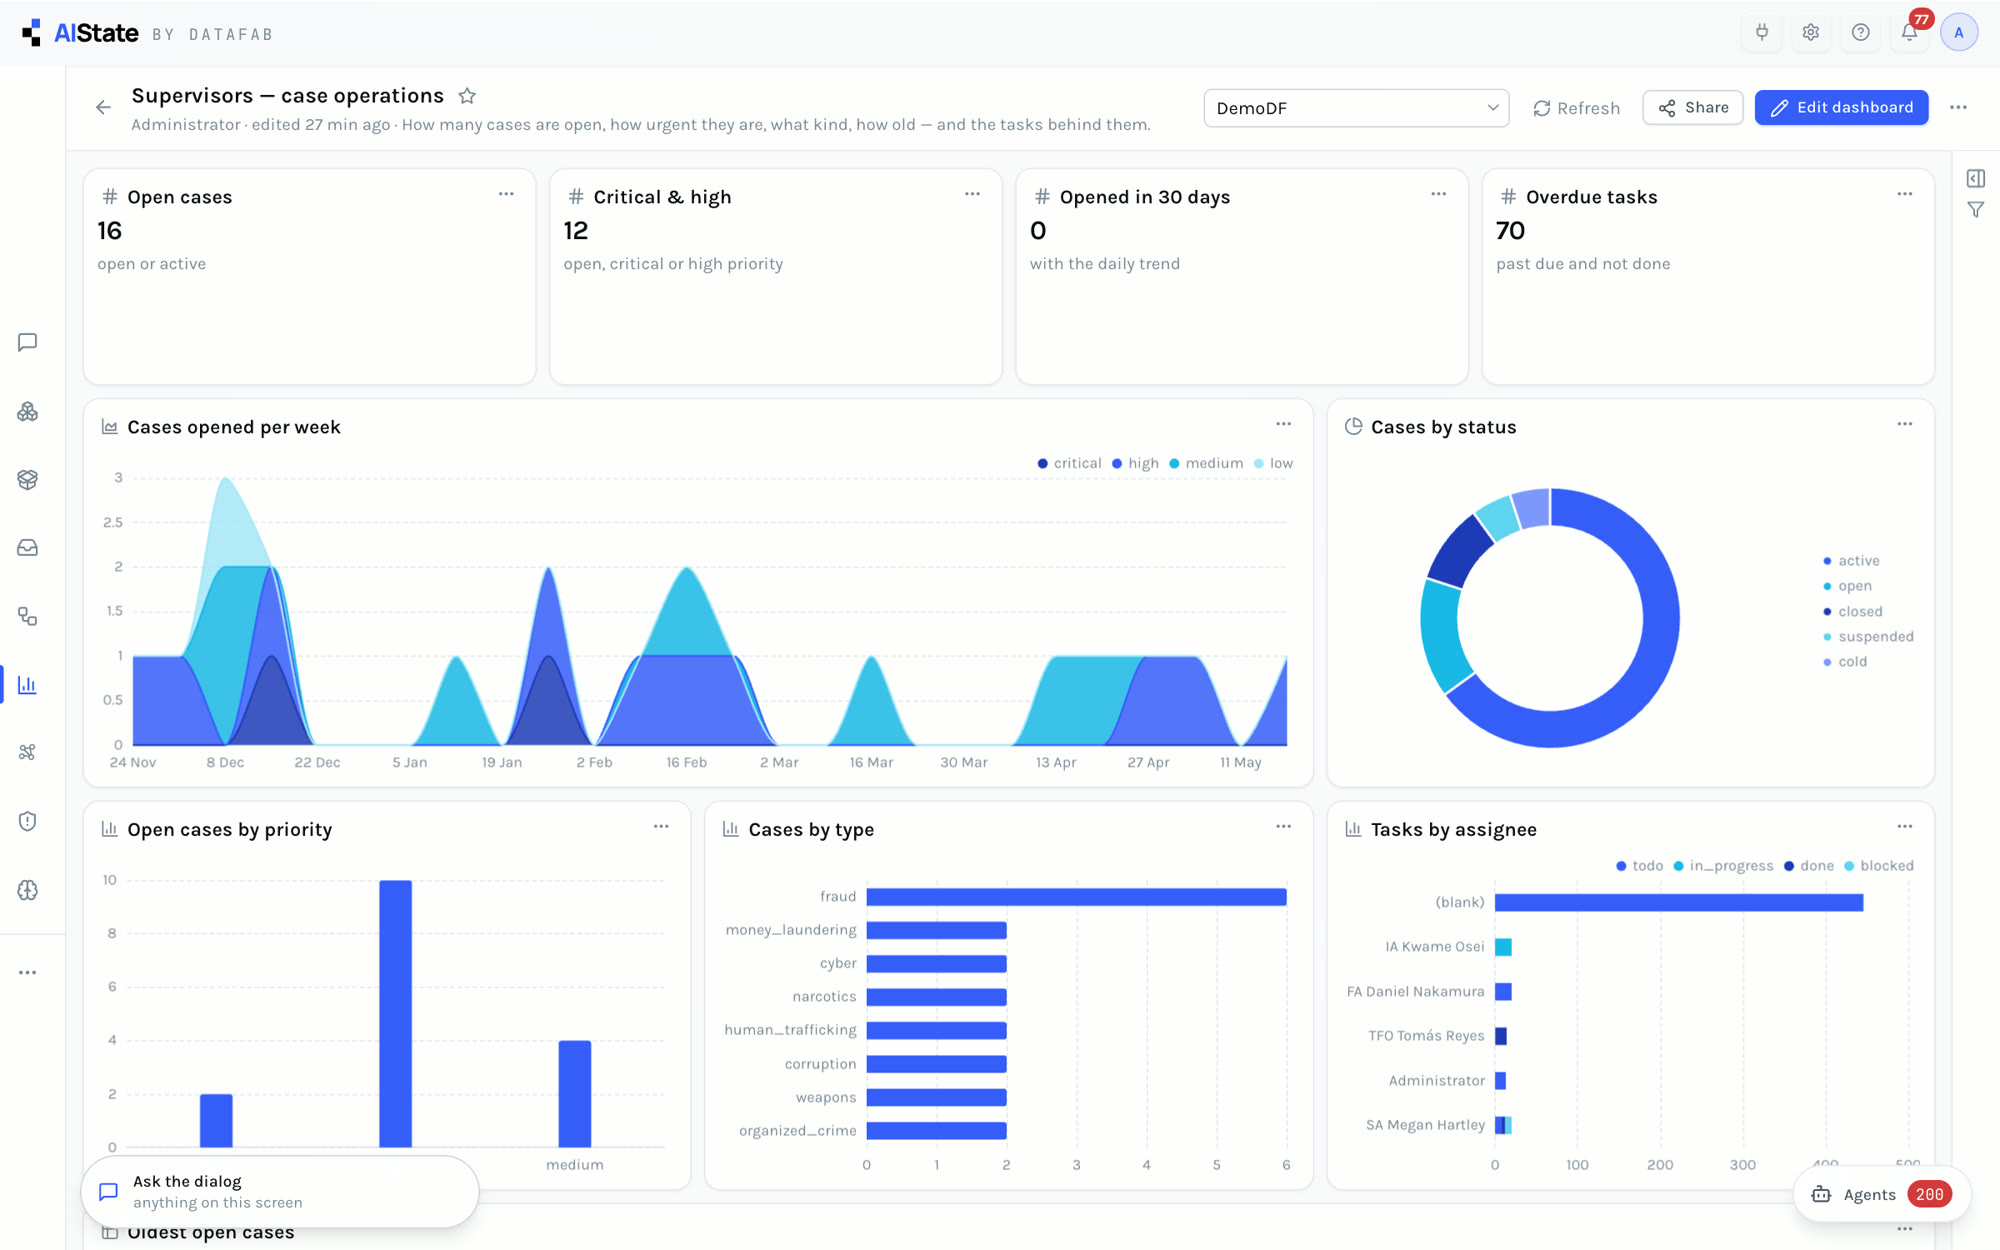The width and height of the screenshot is (2000, 1250).
Task: Expand the sidebar more options ellipsis
Action: click(28, 972)
